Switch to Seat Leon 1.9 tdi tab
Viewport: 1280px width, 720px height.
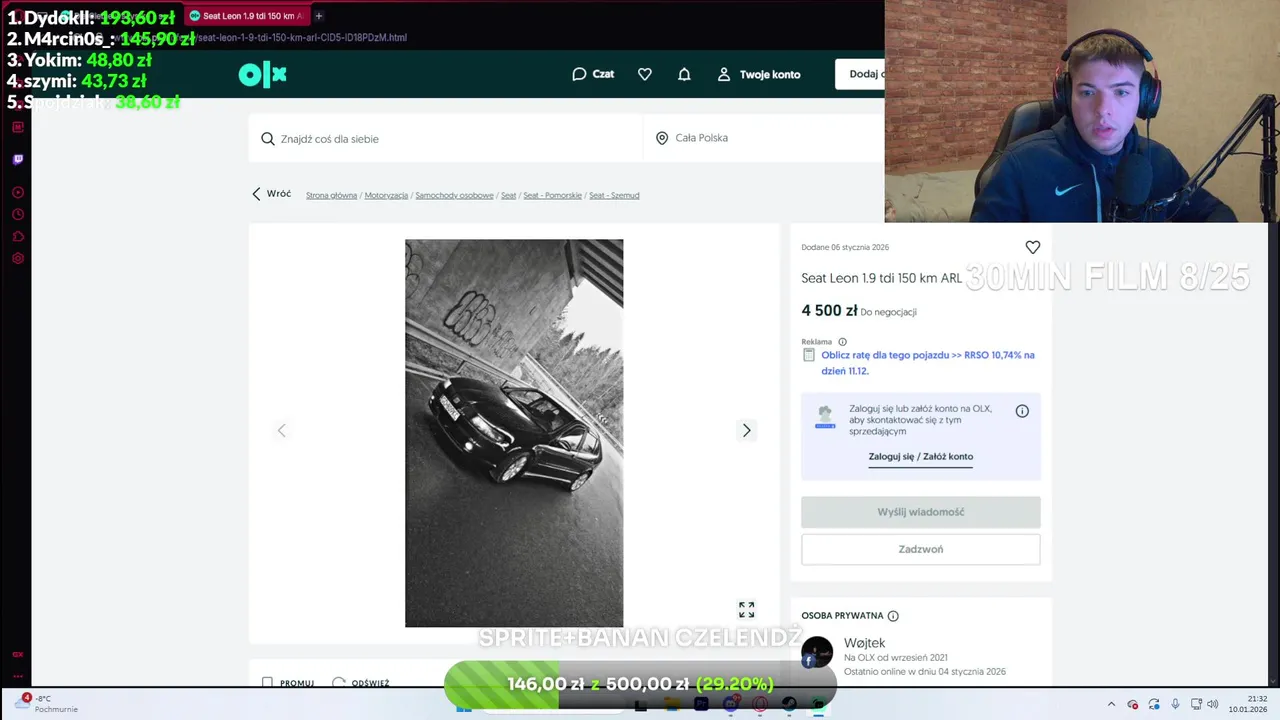coord(247,16)
